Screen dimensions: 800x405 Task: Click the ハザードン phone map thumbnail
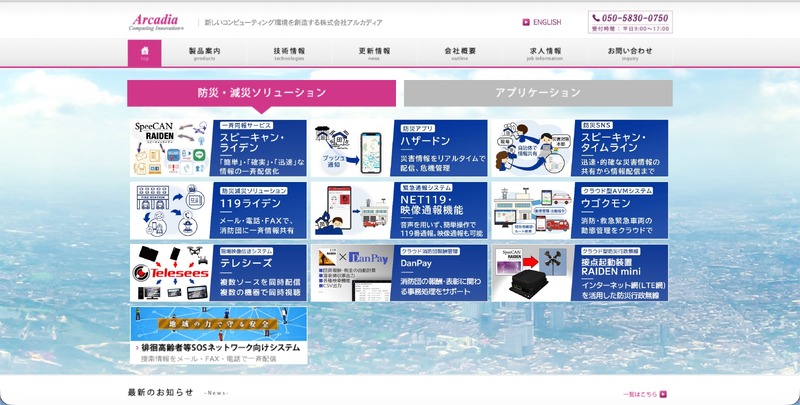[x=351, y=148]
